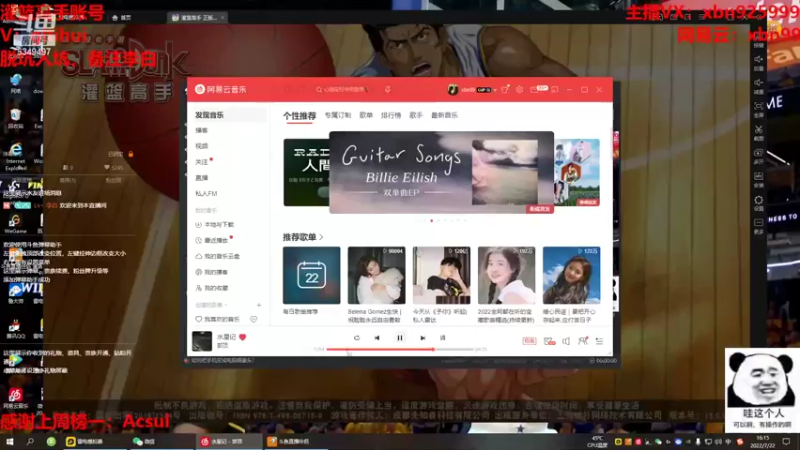Select 歌单 tab
800x450 pixels.
[366, 115]
